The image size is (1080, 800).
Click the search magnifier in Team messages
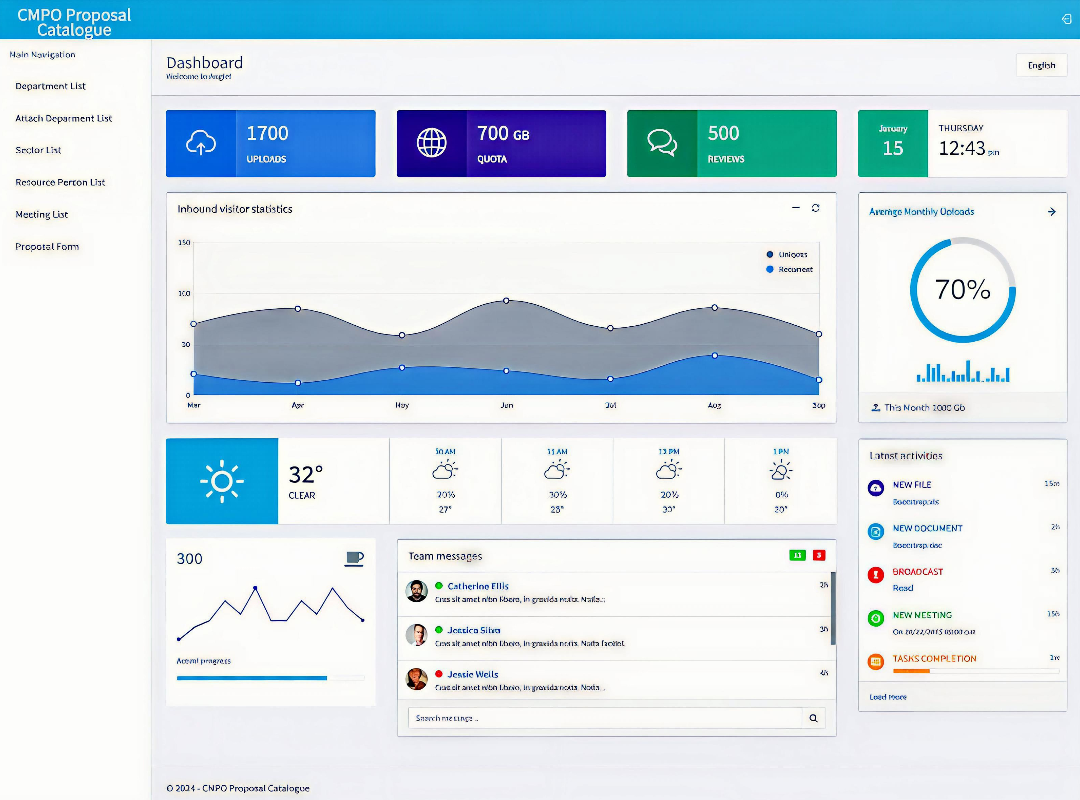813,717
